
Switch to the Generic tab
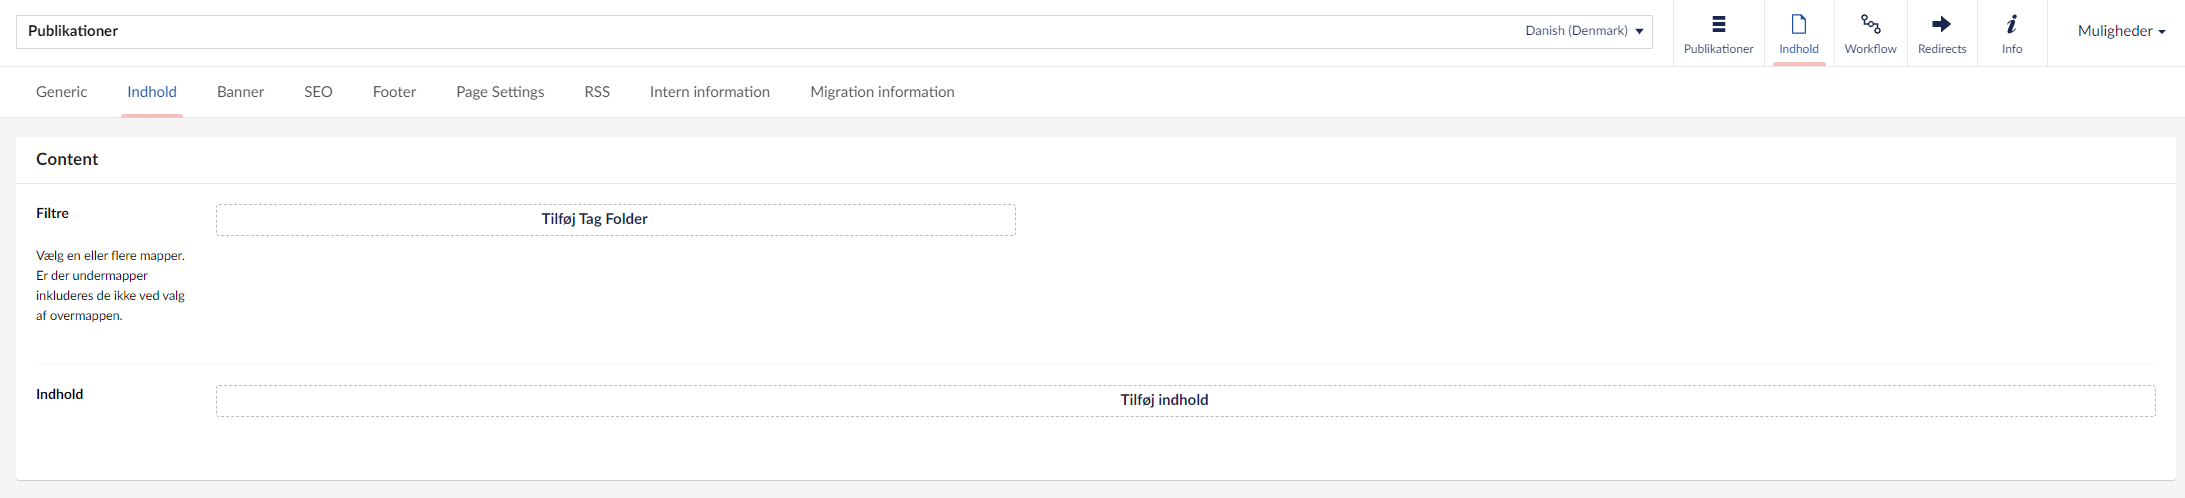click(x=62, y=92)
